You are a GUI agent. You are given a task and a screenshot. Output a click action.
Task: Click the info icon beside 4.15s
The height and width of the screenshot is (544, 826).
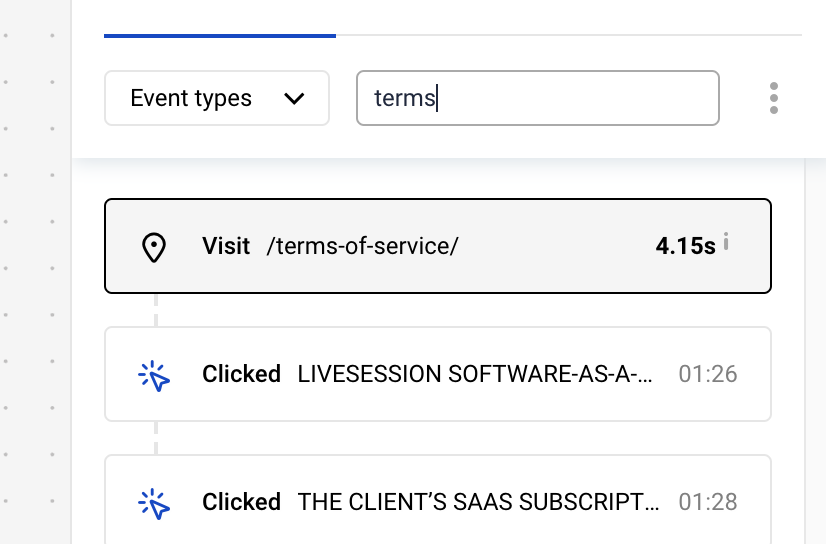click(726, 242)
